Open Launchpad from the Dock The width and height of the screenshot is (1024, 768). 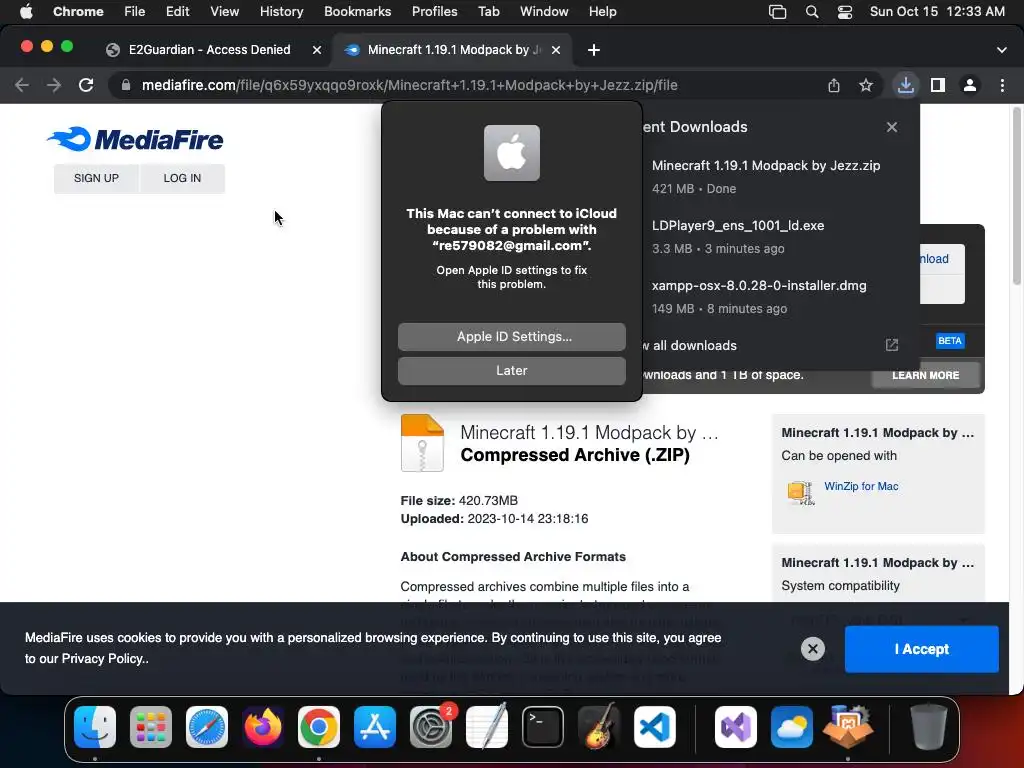tap(151, 727)
